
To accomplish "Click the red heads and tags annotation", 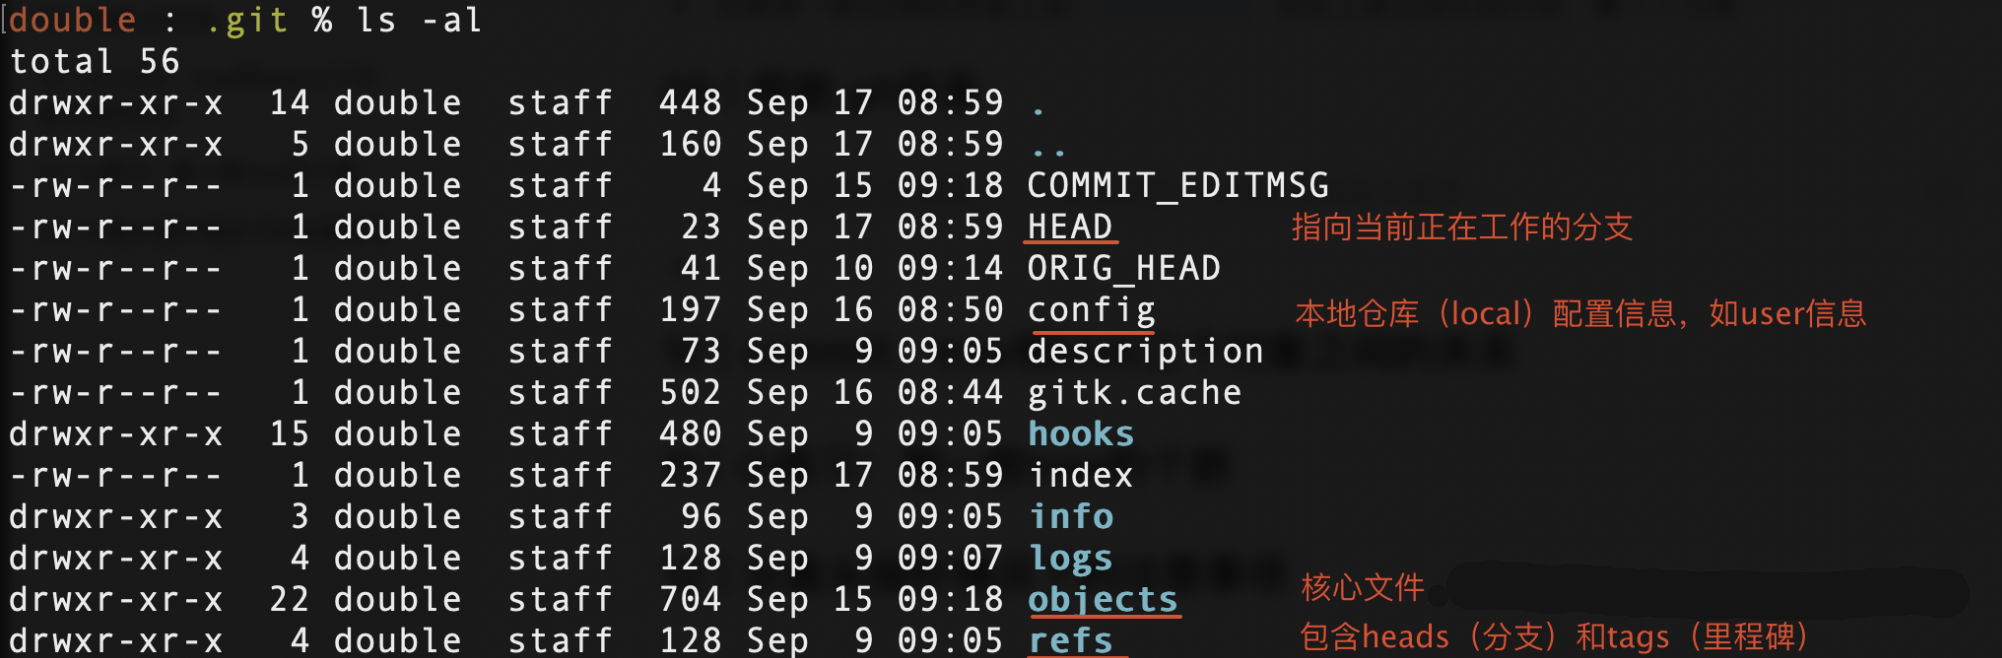I will (x=1554, y=637).
